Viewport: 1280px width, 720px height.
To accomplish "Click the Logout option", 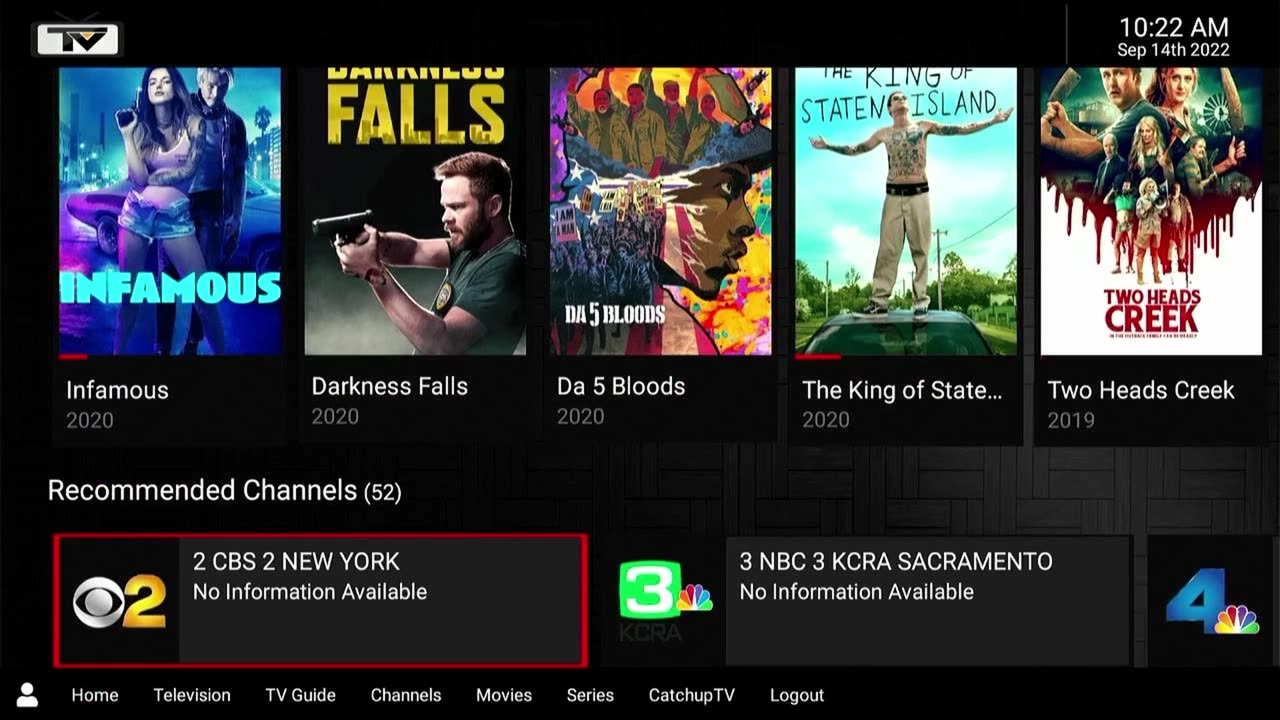I will (797, 695).
